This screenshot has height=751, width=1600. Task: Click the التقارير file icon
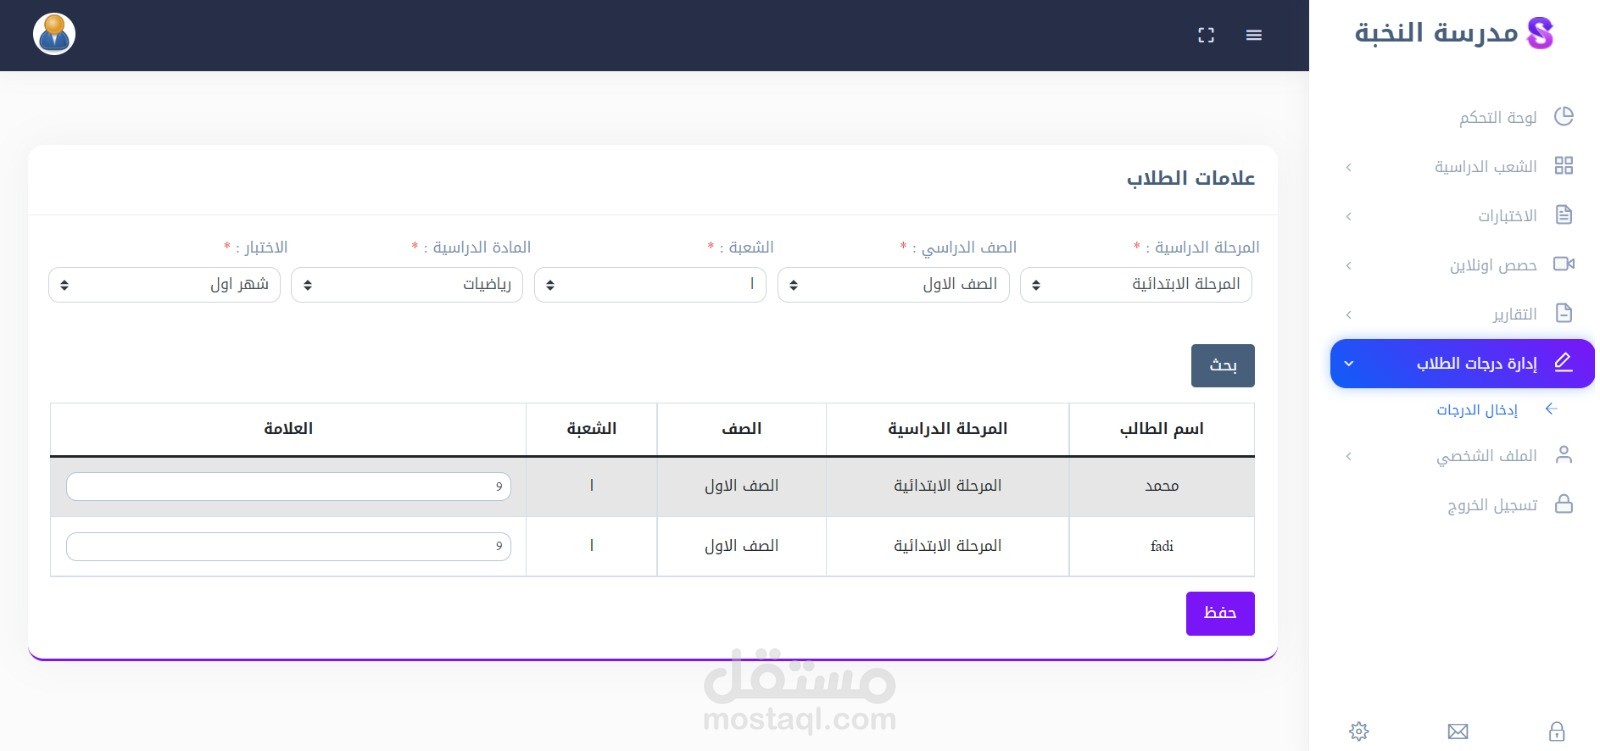1564,313
